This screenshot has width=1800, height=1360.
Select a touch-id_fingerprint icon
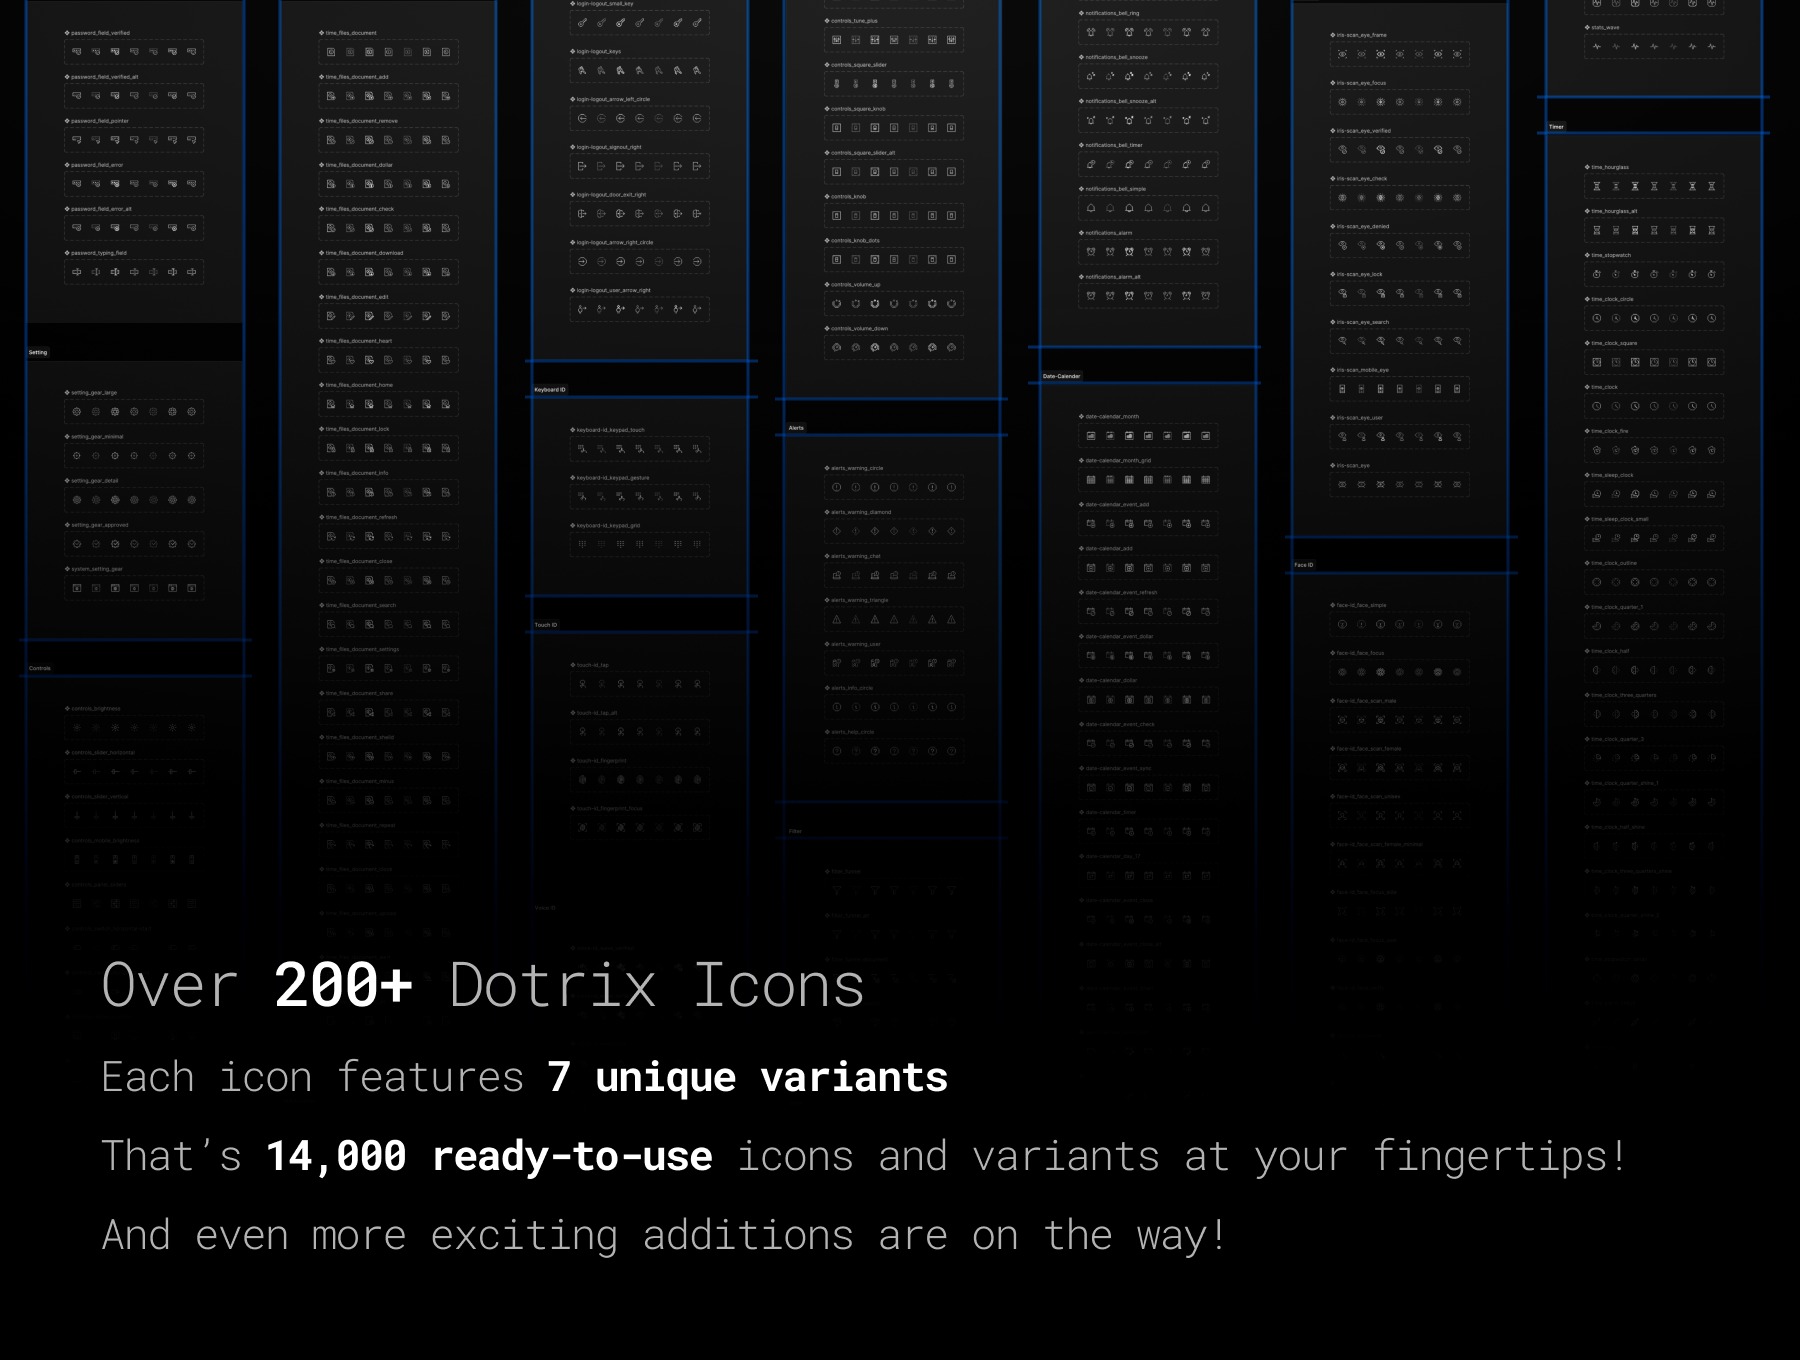coord(580,779)
